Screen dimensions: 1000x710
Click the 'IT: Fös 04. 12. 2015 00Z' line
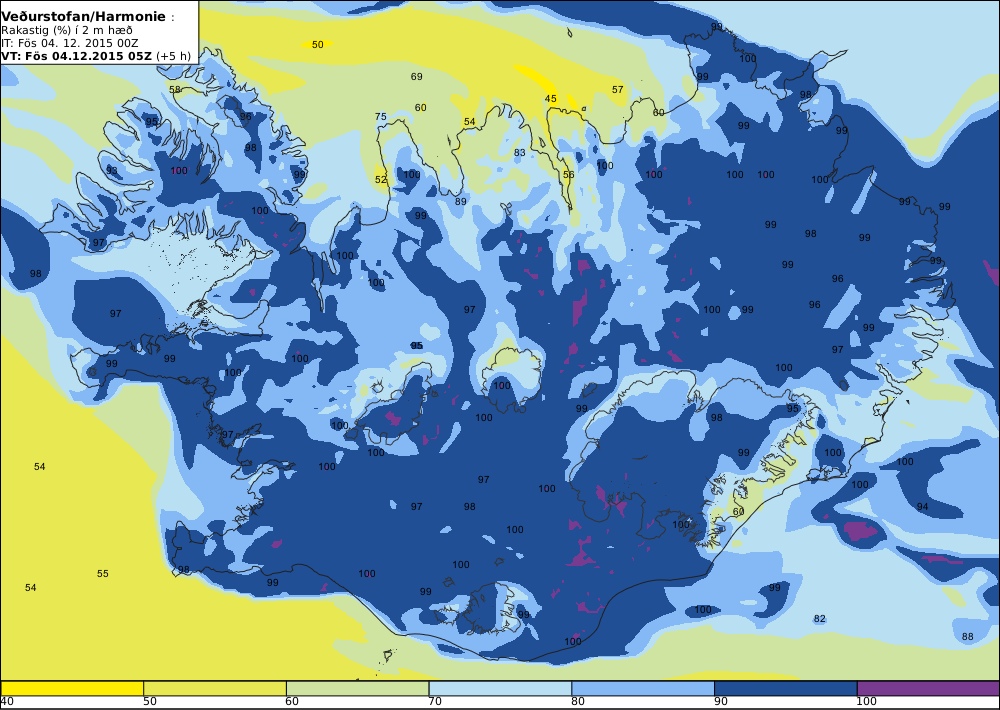click(69, 43)
